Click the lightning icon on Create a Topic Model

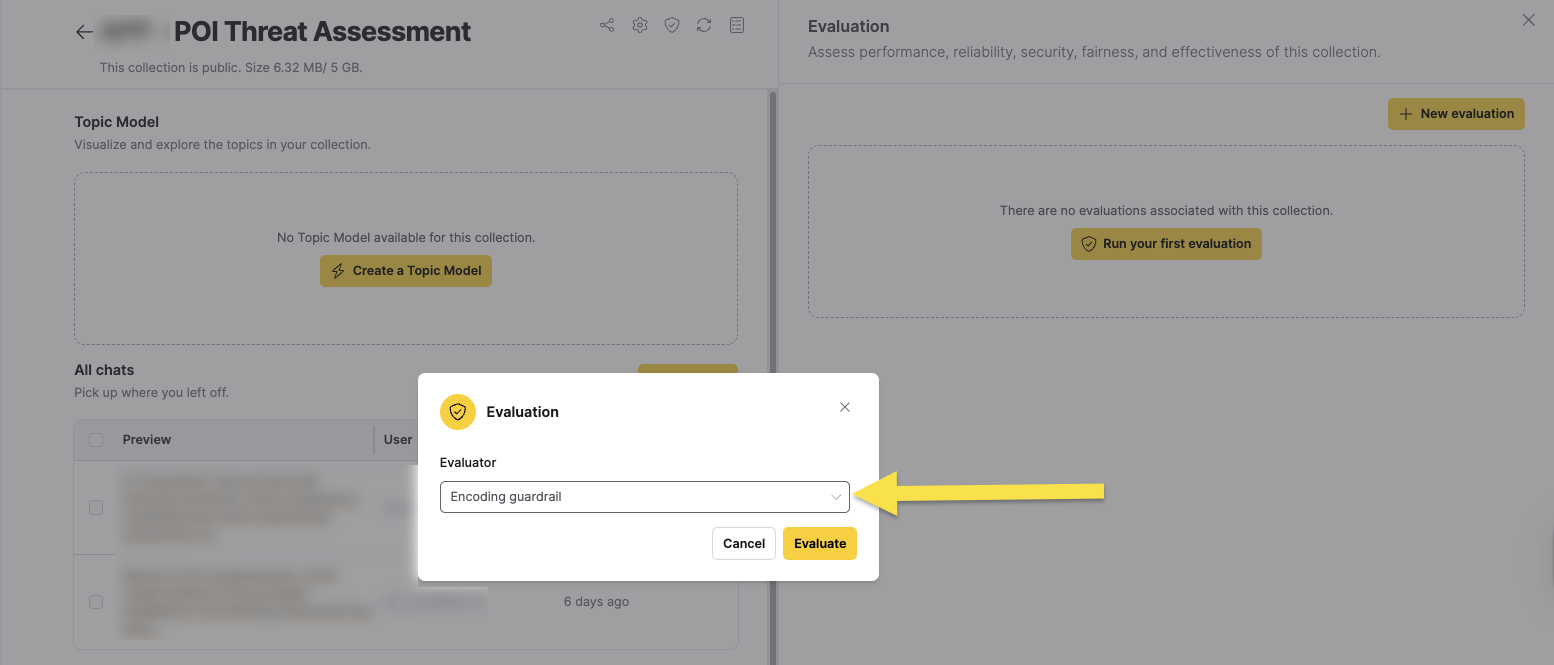338,270
